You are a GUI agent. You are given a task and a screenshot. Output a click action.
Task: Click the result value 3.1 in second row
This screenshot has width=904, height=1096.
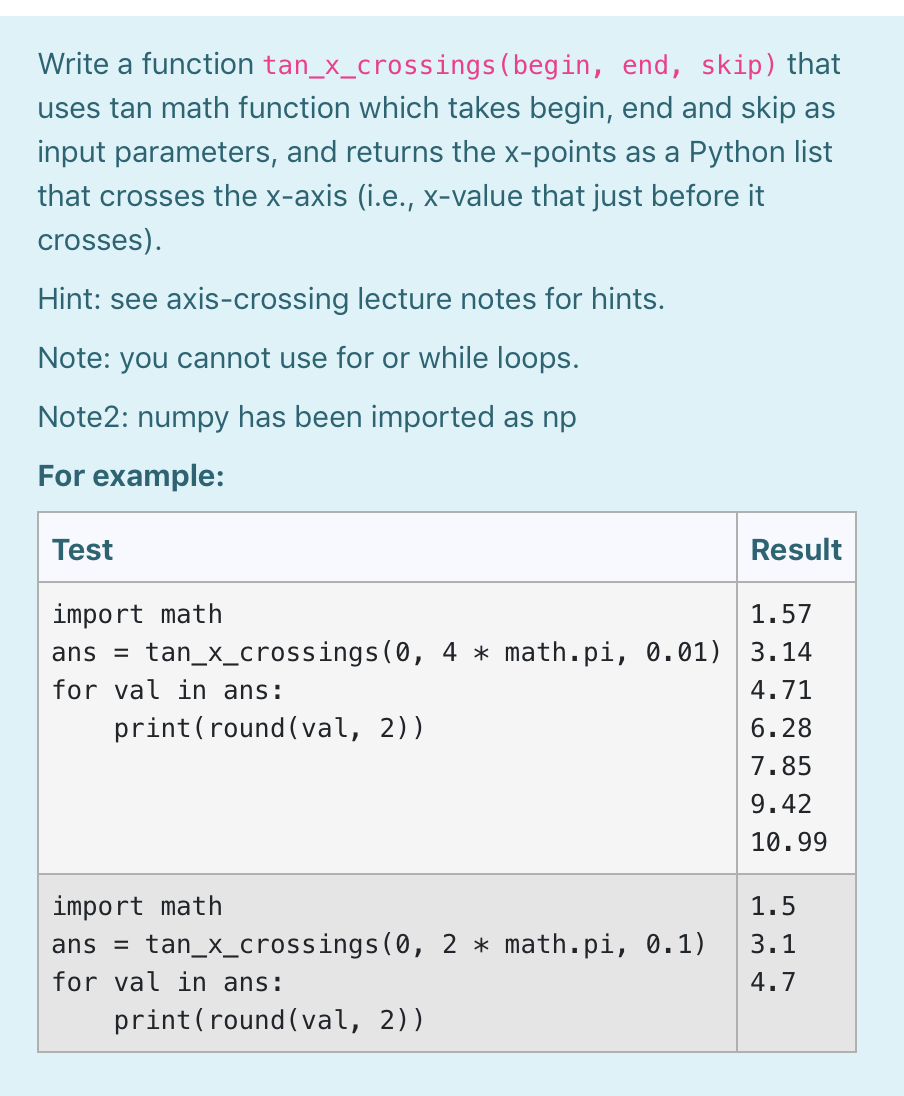point(773,944)
